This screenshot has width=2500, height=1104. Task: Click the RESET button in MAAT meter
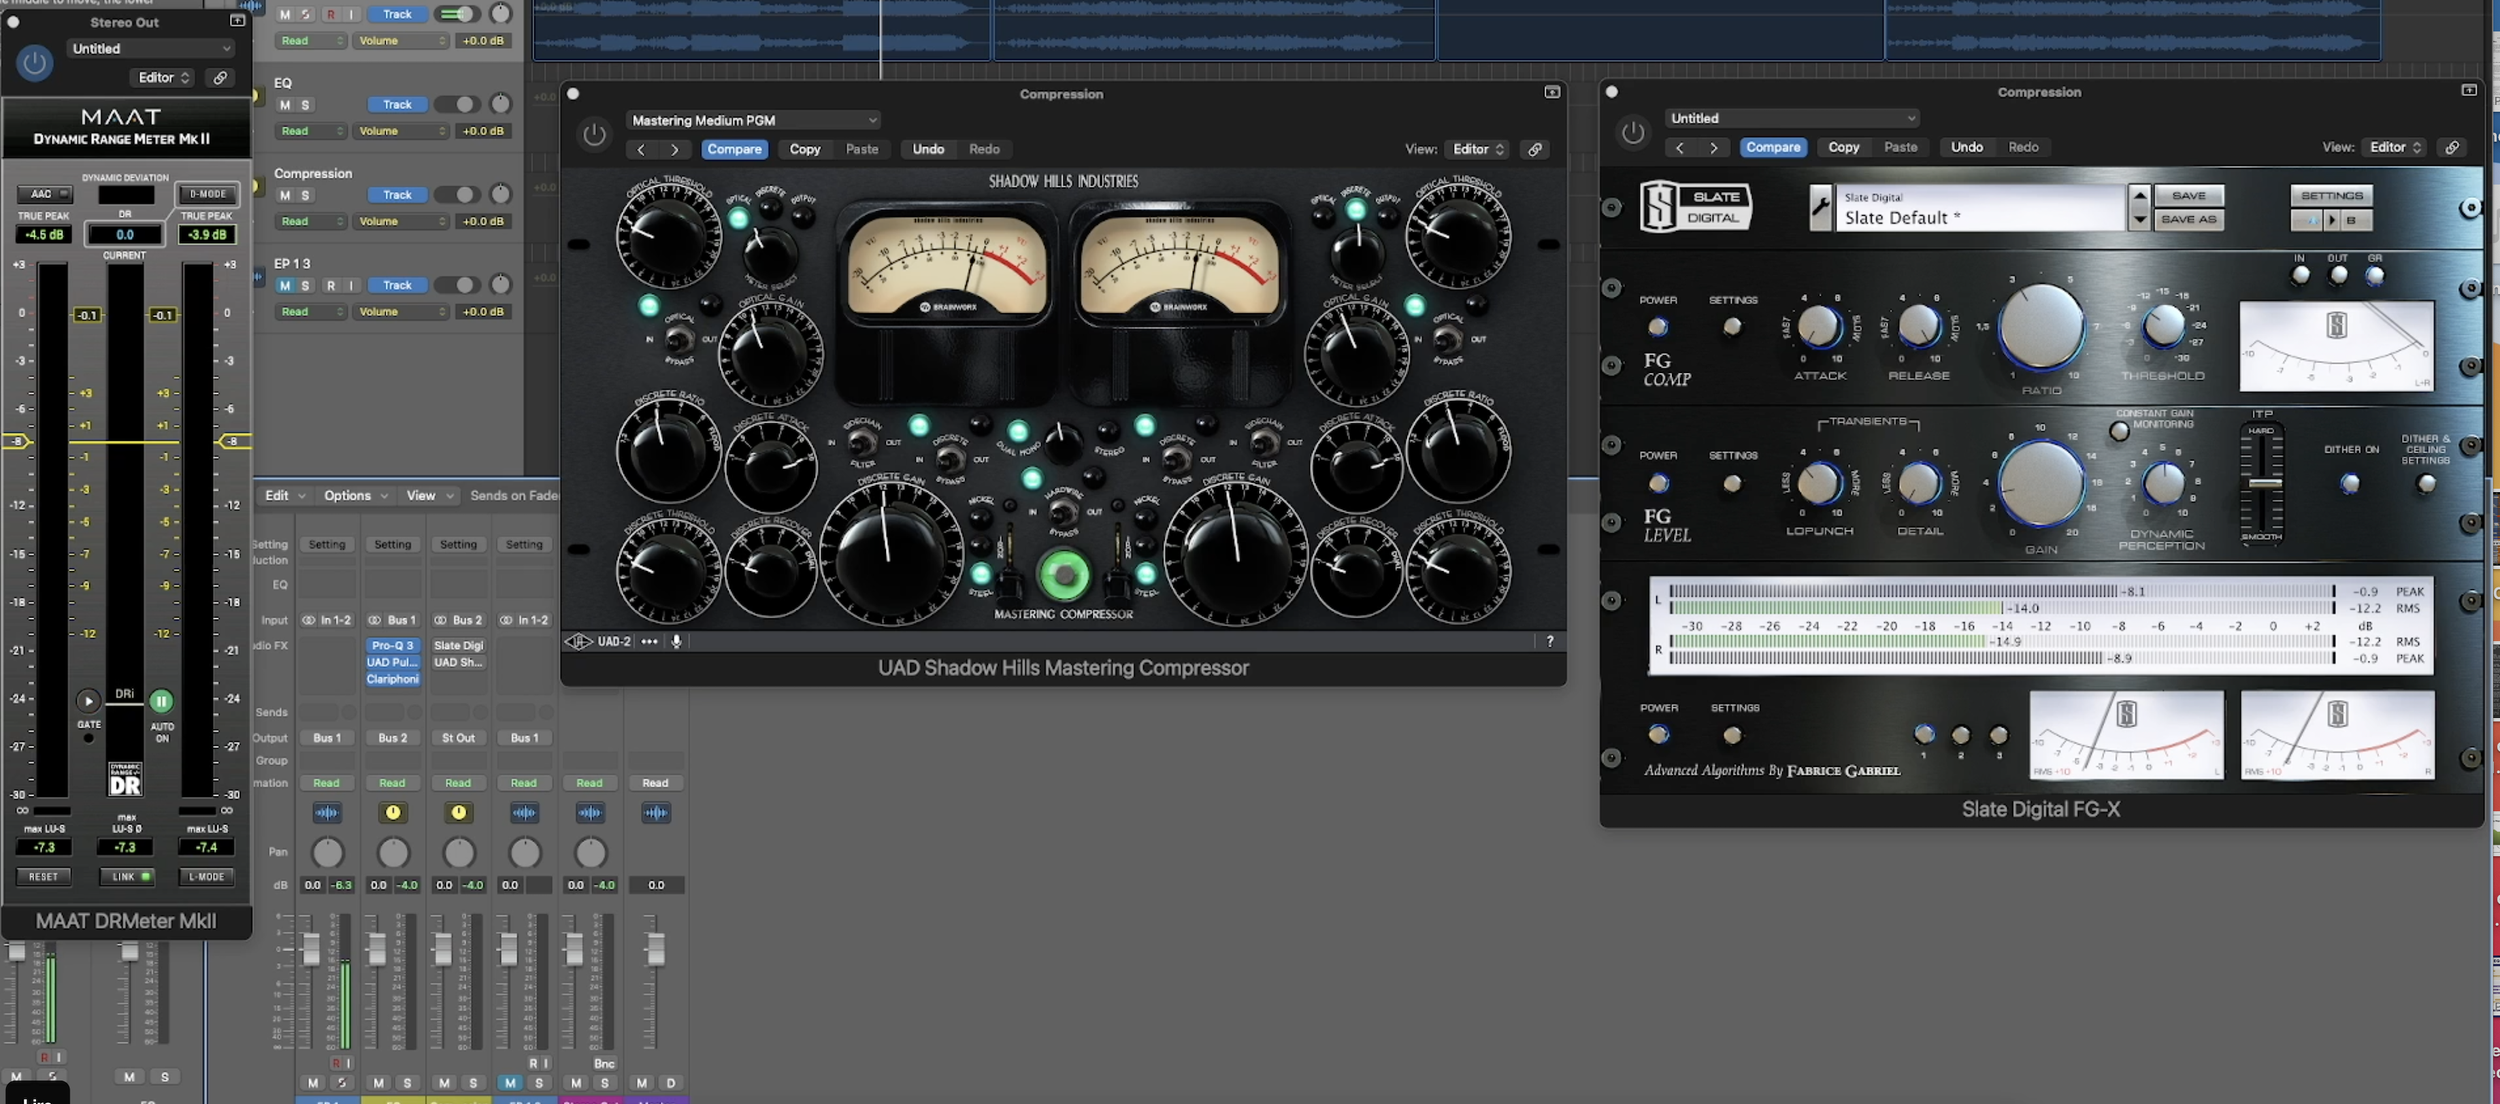pos(43,876)
